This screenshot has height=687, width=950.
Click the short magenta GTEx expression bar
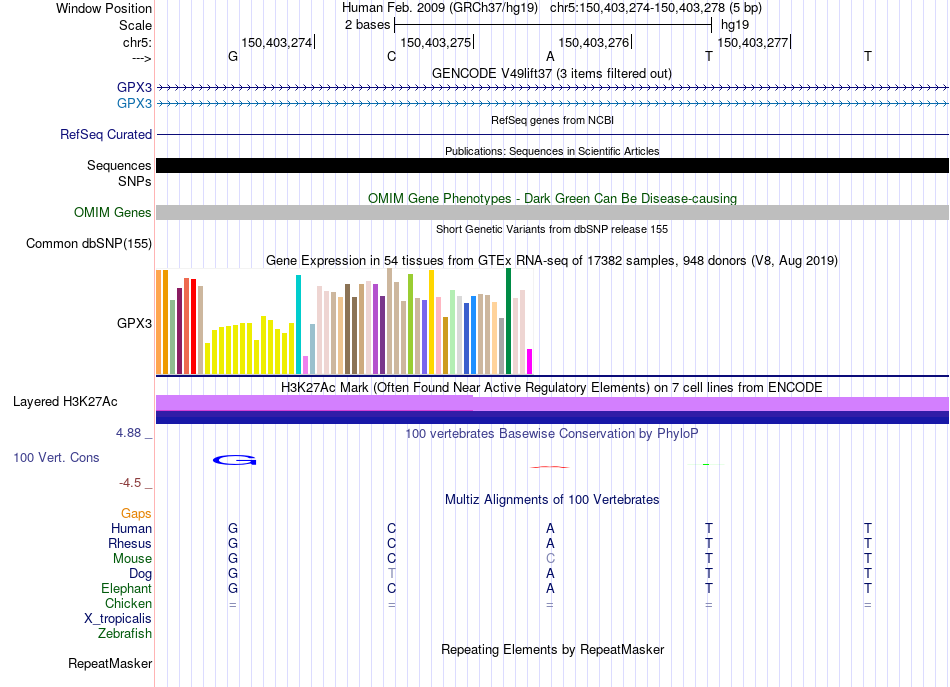530,362
